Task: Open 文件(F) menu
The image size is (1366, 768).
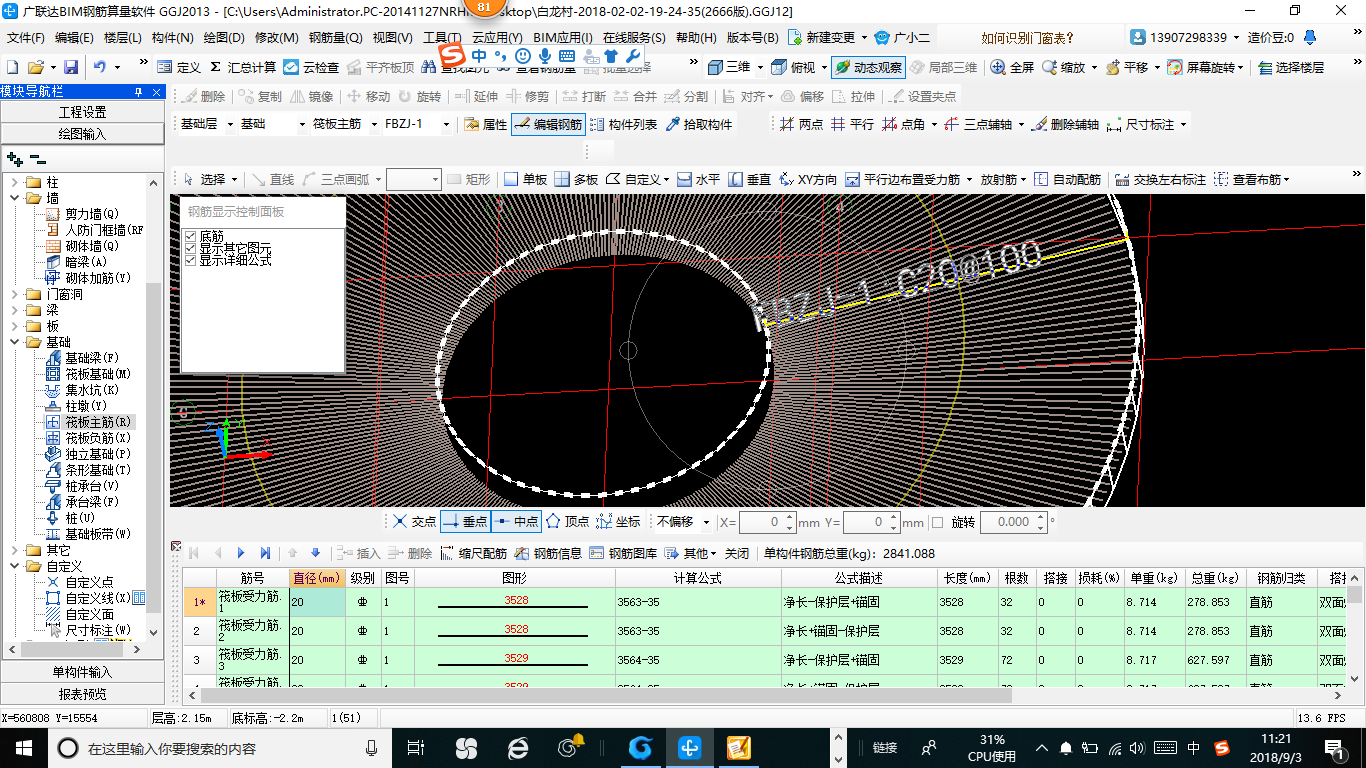Action: point(26,38)
